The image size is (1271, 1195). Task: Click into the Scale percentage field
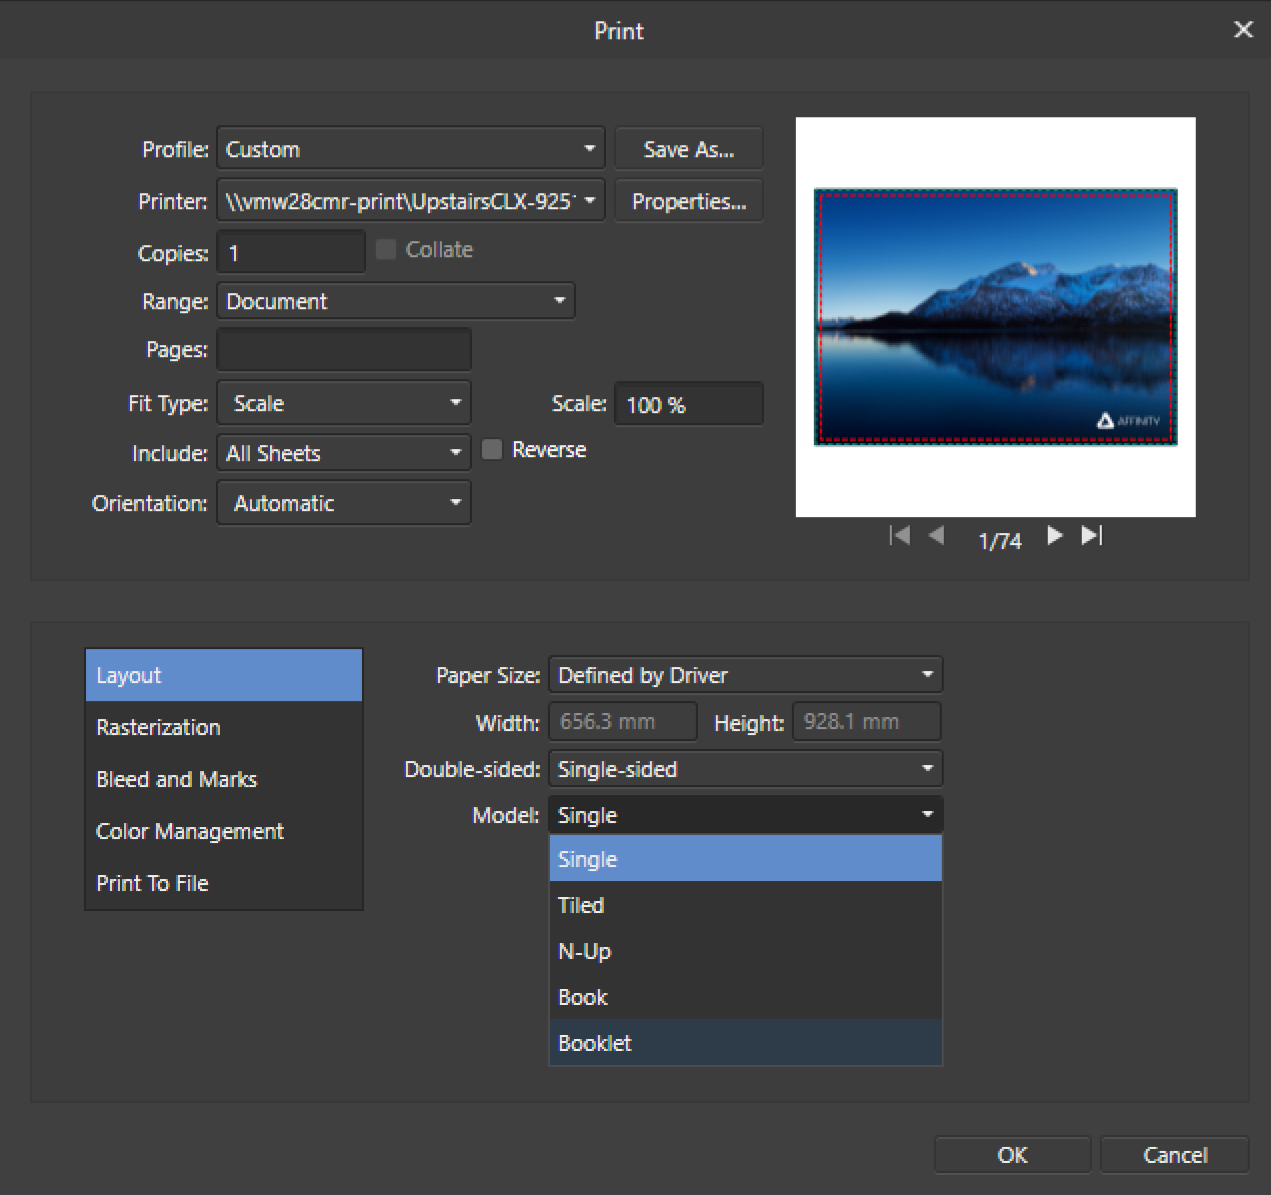click(688, 405)
